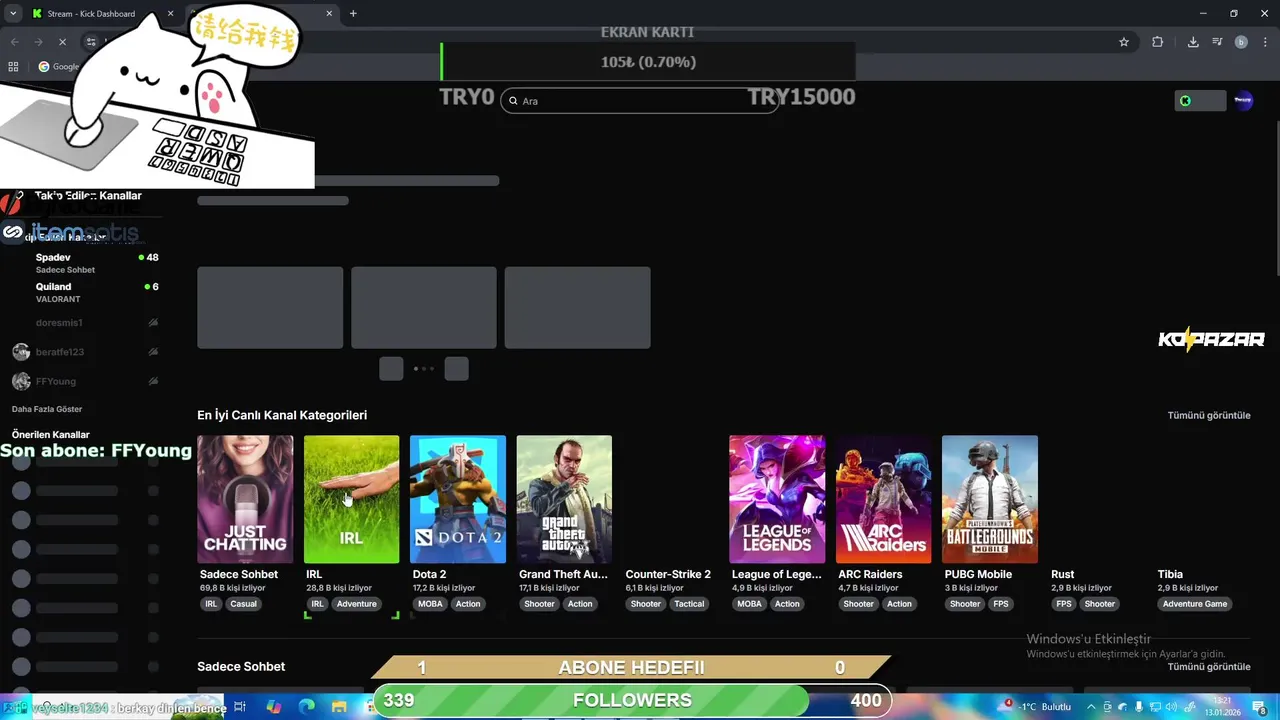Expand Daha Fazla Göster list
1280x720 pixels.
pos(47,409)
